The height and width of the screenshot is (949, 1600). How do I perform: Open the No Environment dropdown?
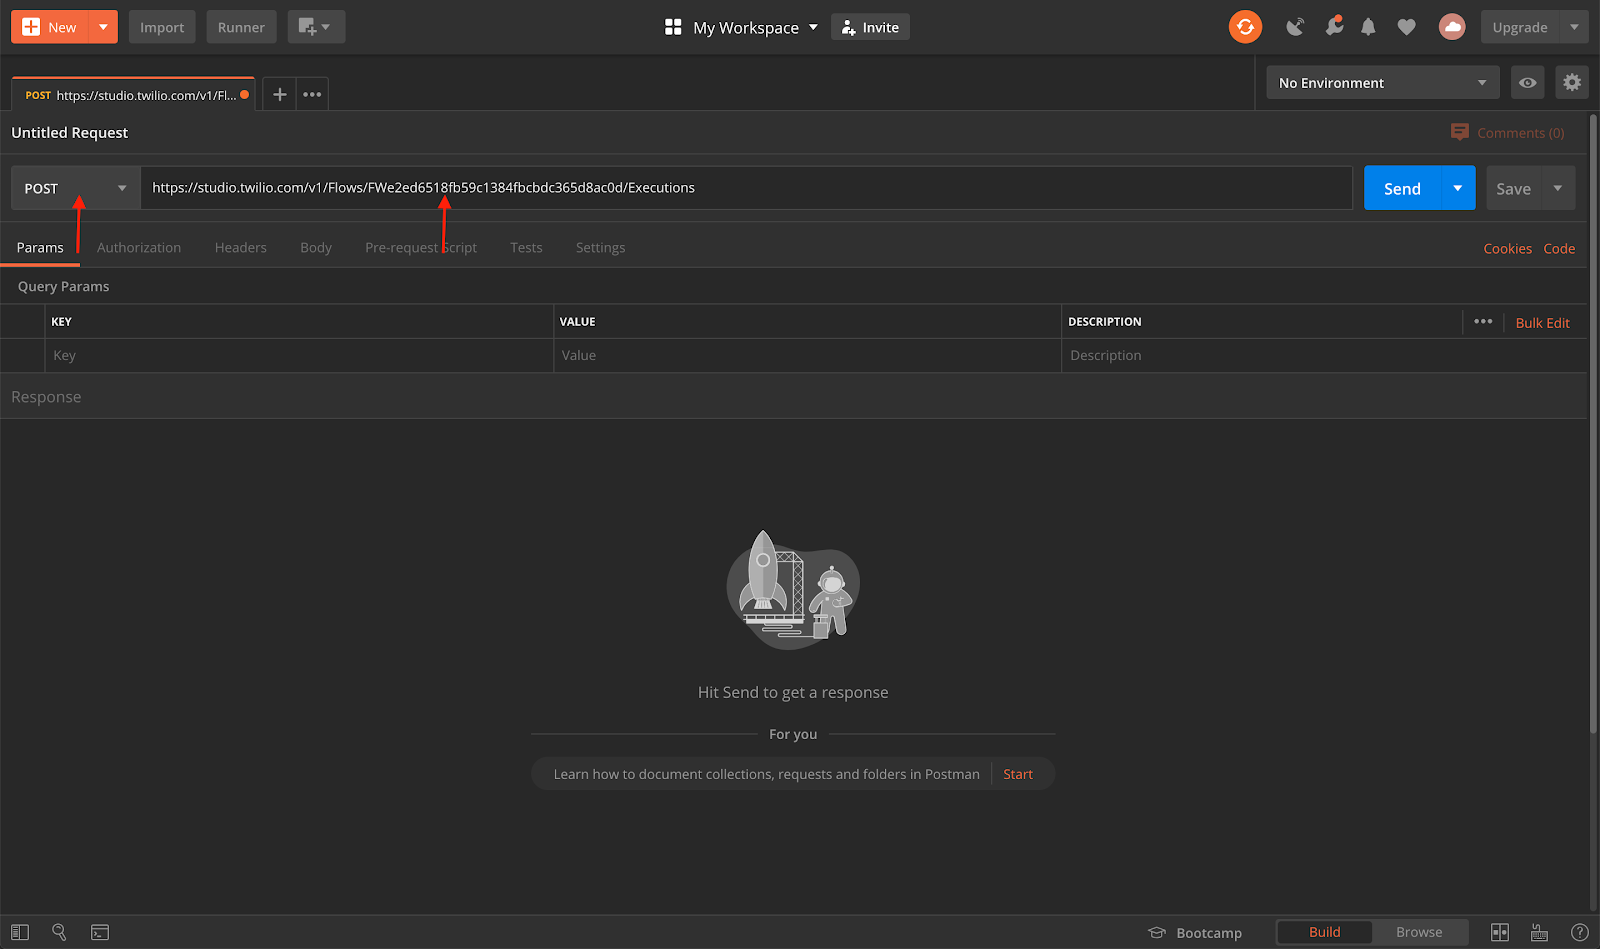[1381, 83]
